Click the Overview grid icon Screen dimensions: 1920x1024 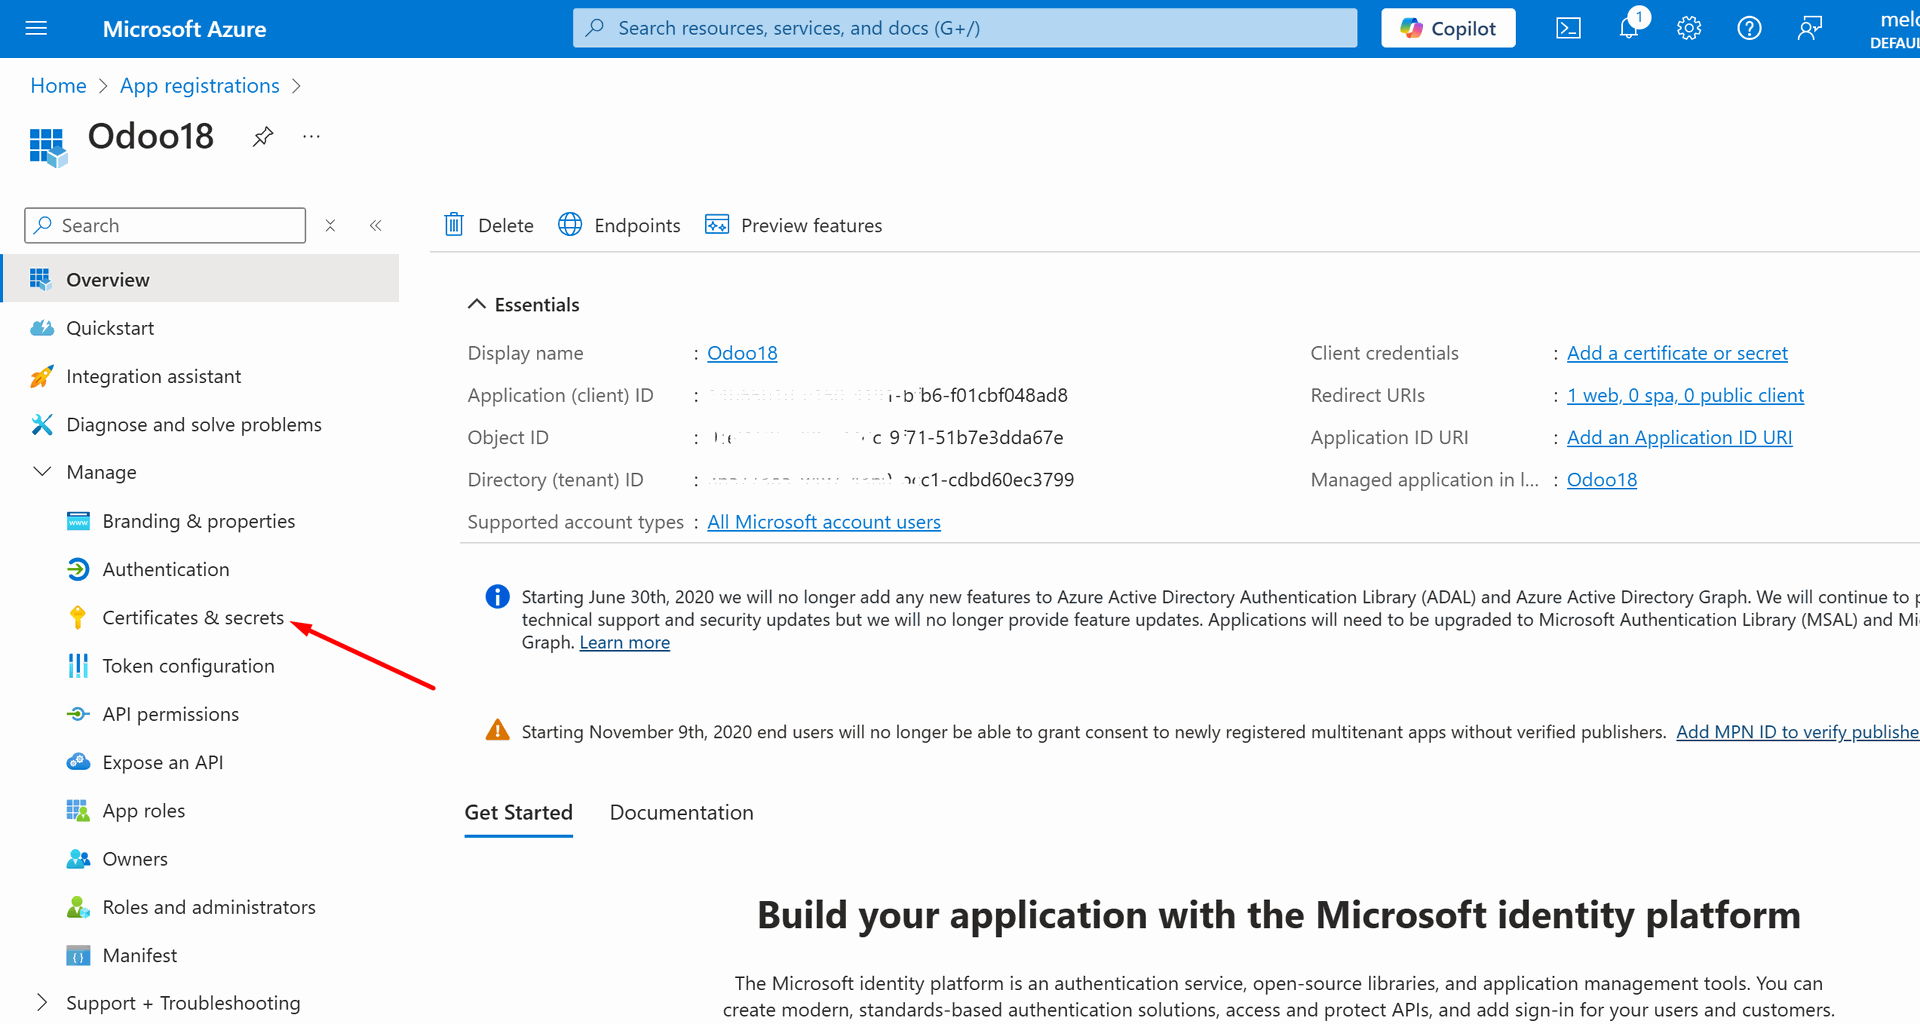(x=41, y=279)
